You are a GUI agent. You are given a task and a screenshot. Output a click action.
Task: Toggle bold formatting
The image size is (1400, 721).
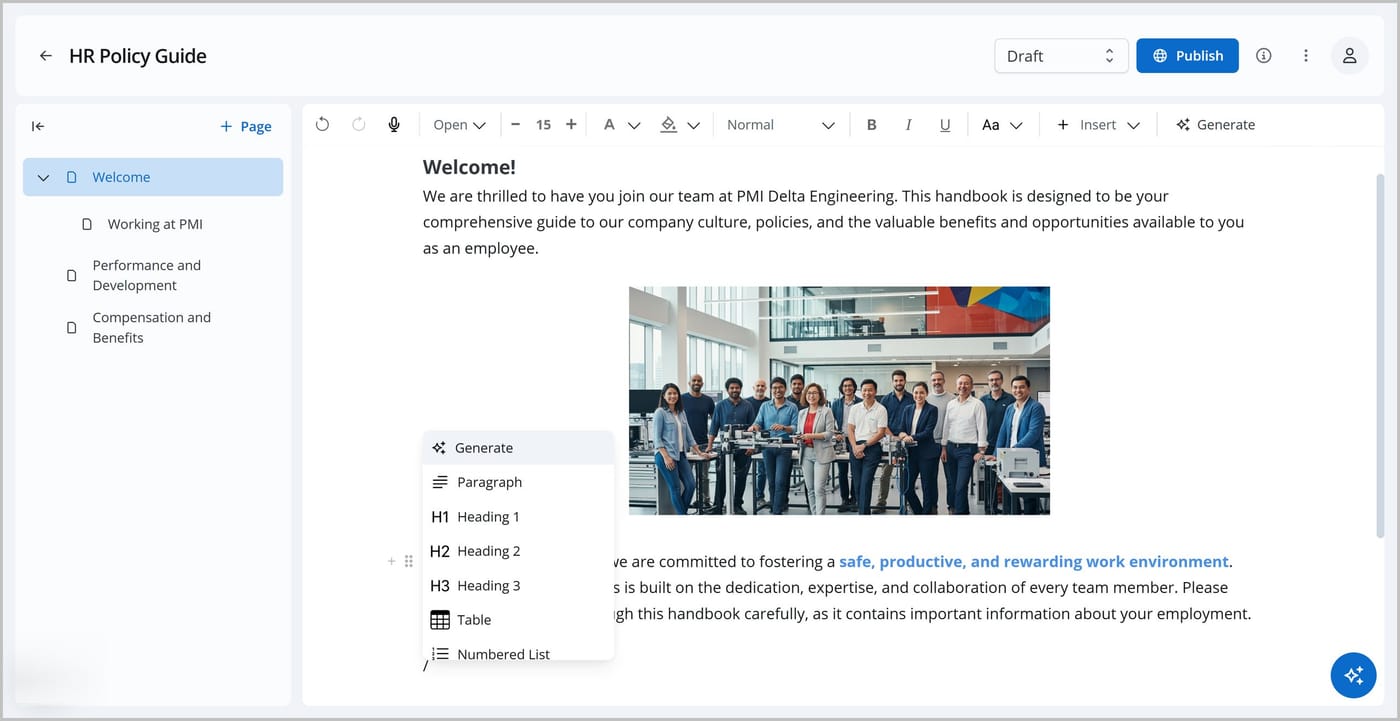tap(871, 125)
